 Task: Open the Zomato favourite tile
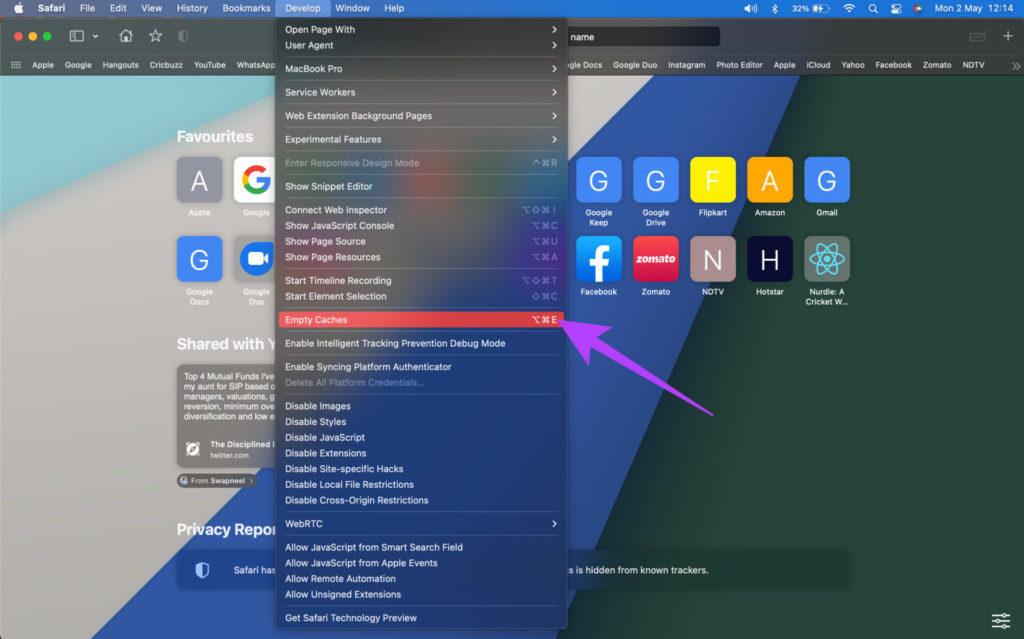coord(656,259)
